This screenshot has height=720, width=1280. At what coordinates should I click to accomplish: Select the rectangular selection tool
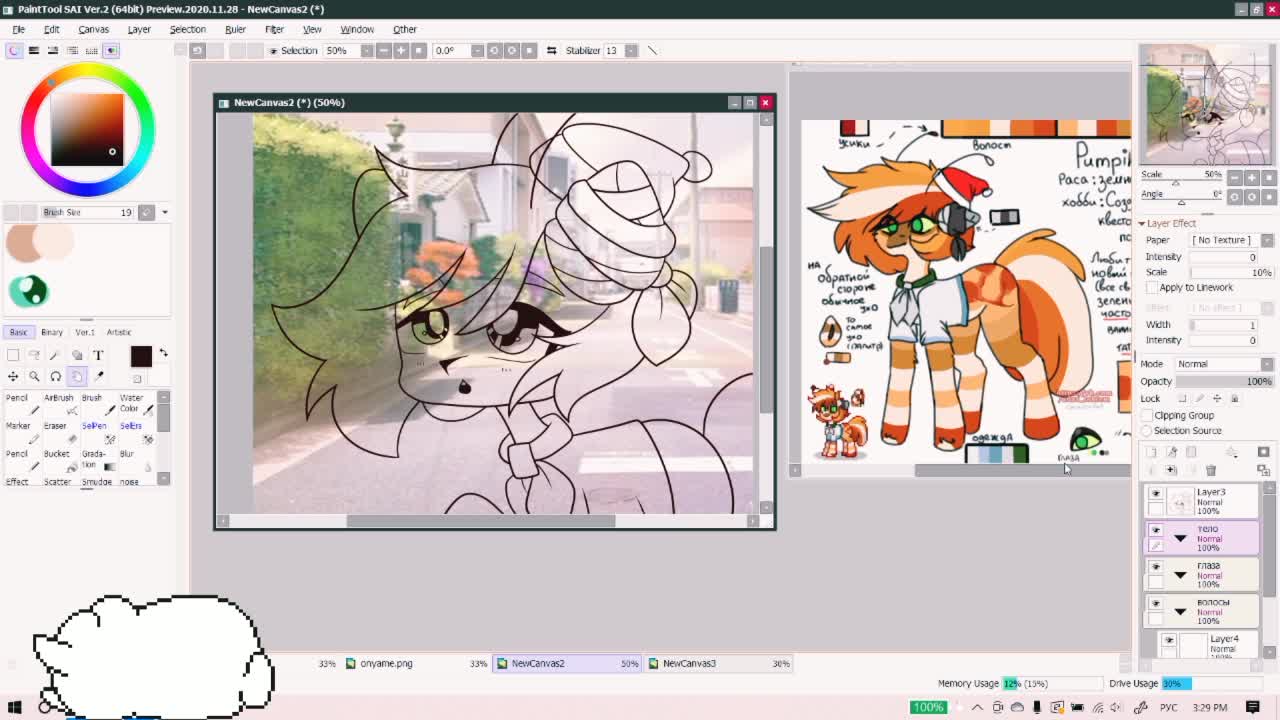[x=13, y=355]
